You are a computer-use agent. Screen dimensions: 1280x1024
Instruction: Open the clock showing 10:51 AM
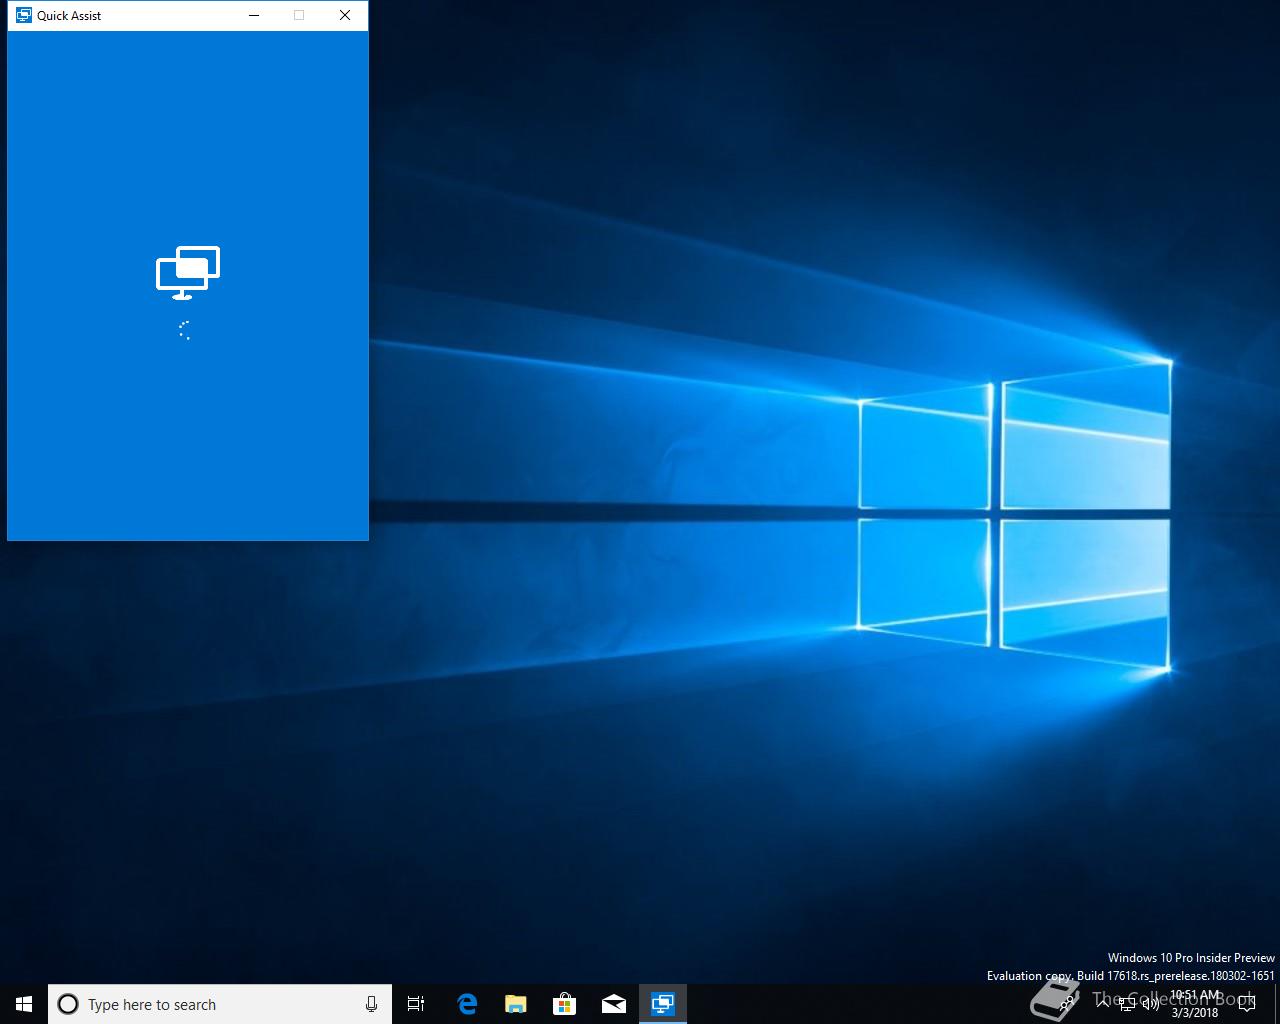pyautogui.click(x=1195, y=1004)
